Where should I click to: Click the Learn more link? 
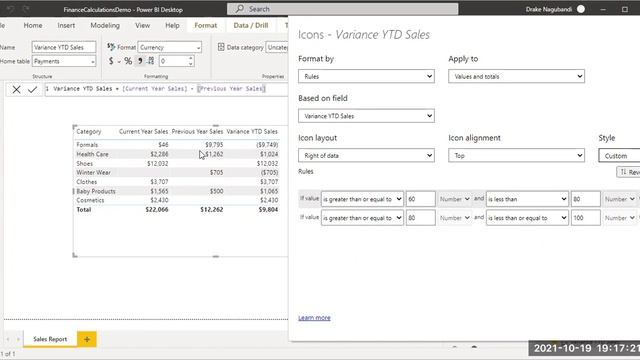(x=314, y=318)
